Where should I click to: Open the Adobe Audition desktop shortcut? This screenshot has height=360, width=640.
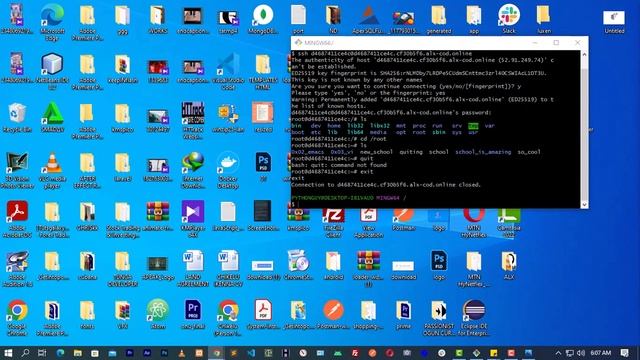[17, 268]
